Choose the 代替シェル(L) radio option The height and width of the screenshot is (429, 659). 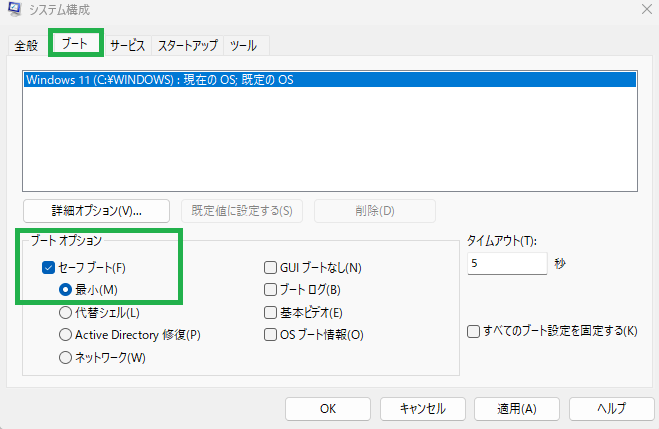(x=65, y=312)
